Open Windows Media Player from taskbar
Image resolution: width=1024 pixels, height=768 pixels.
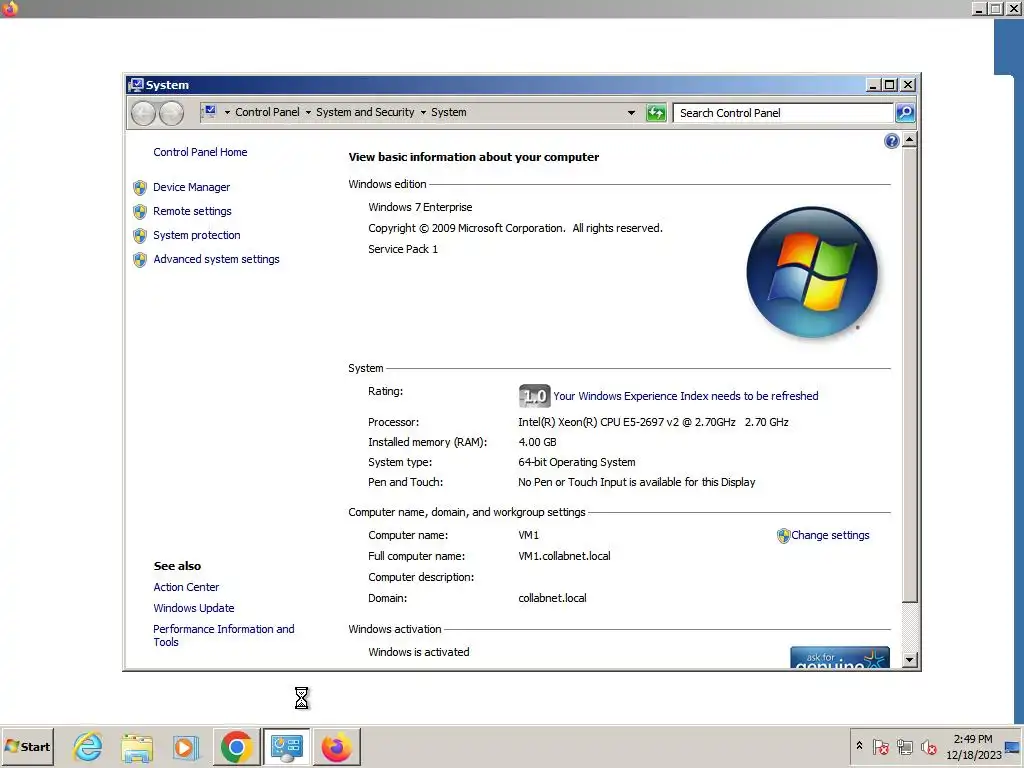coord(186,747)
